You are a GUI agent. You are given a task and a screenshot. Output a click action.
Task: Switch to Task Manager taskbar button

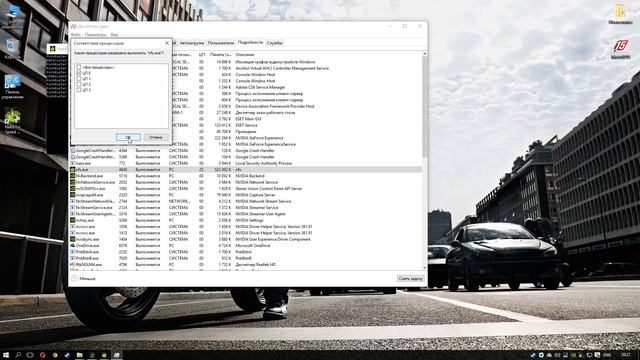pos(117,355)
